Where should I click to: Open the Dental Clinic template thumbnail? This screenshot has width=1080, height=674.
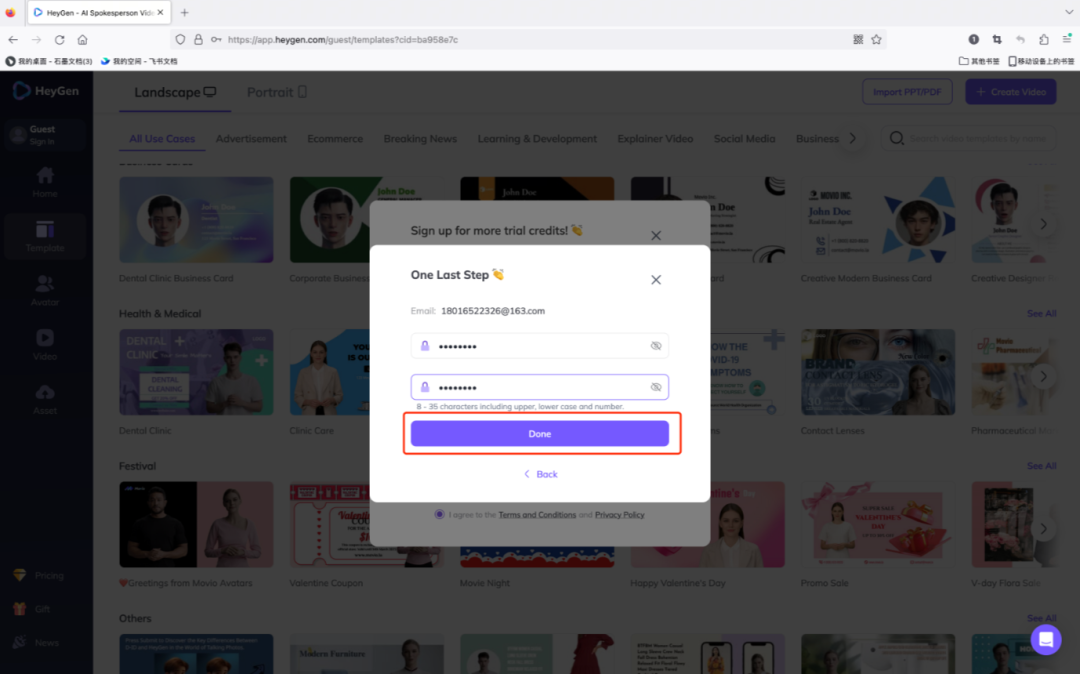tap(196, 372)
